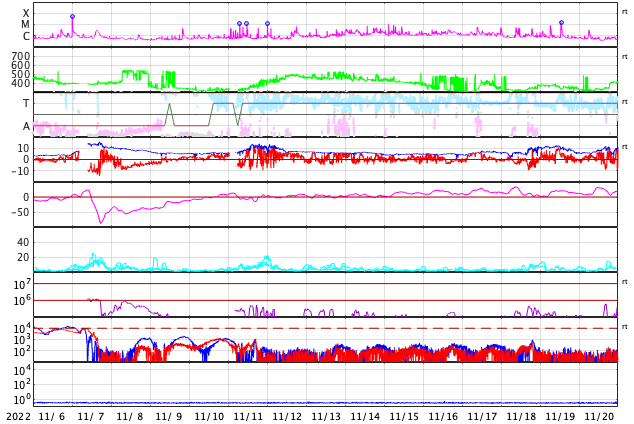
Task: Select the 11/7 date label
Action: click(x=91, y=416)
